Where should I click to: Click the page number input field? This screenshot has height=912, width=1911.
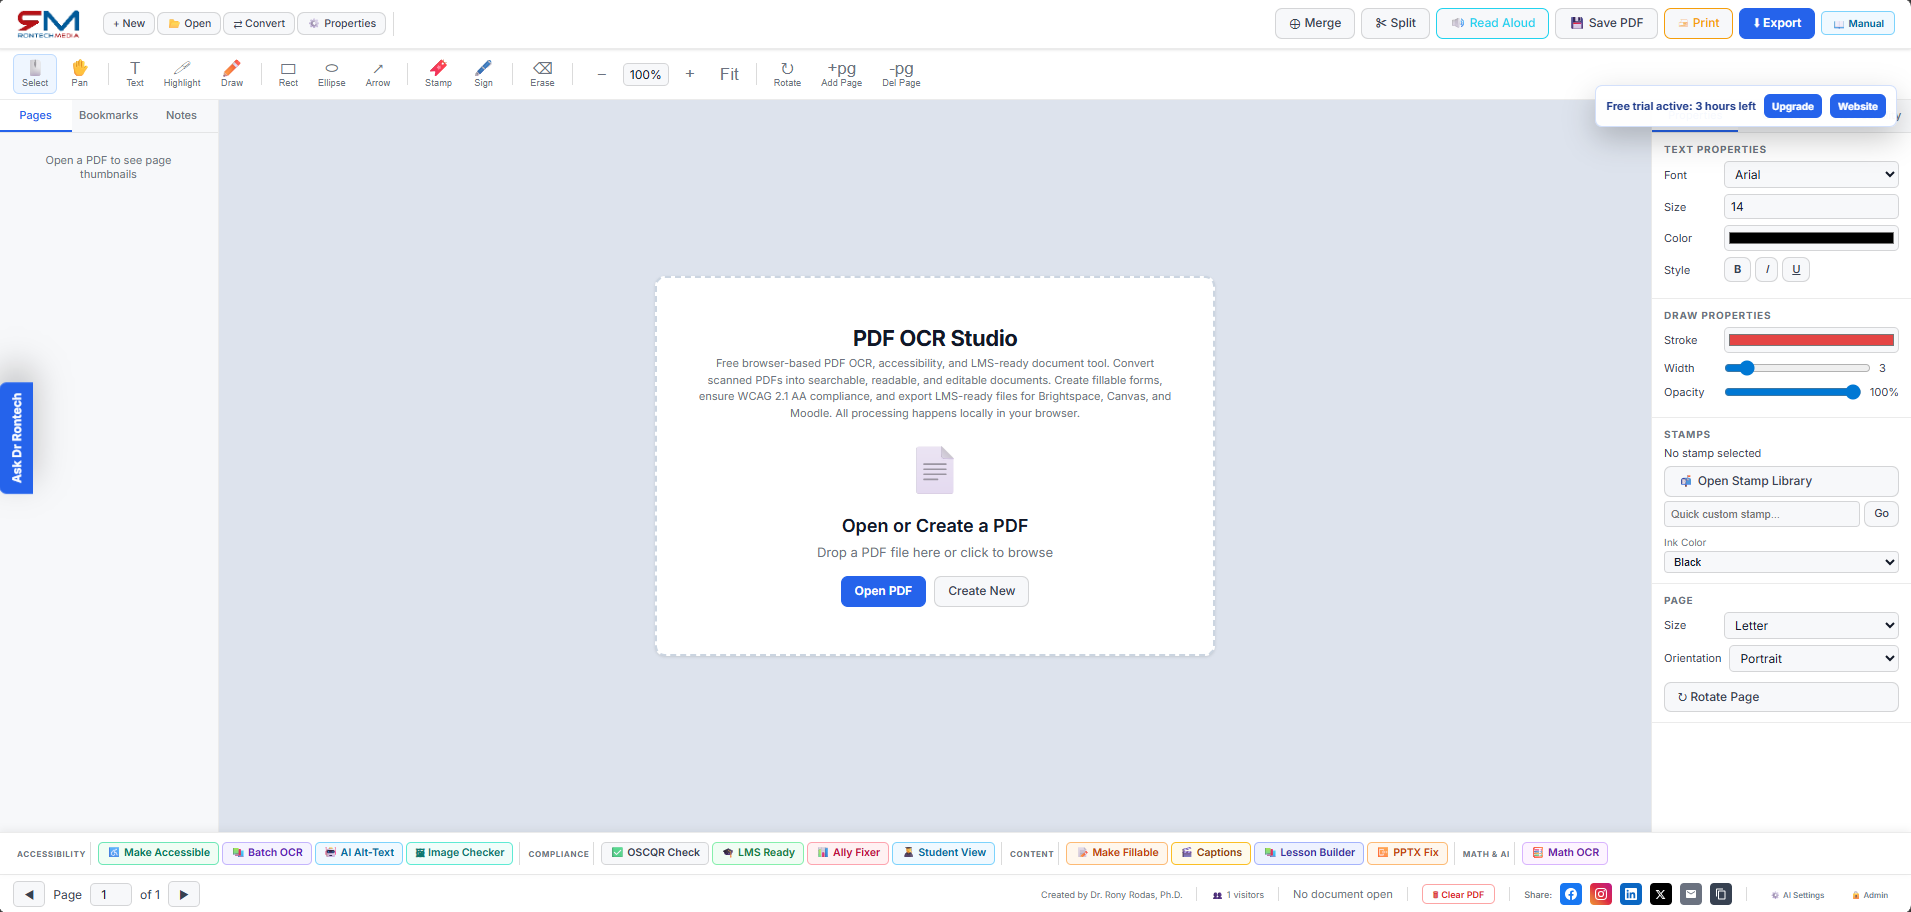click(111, 894)
